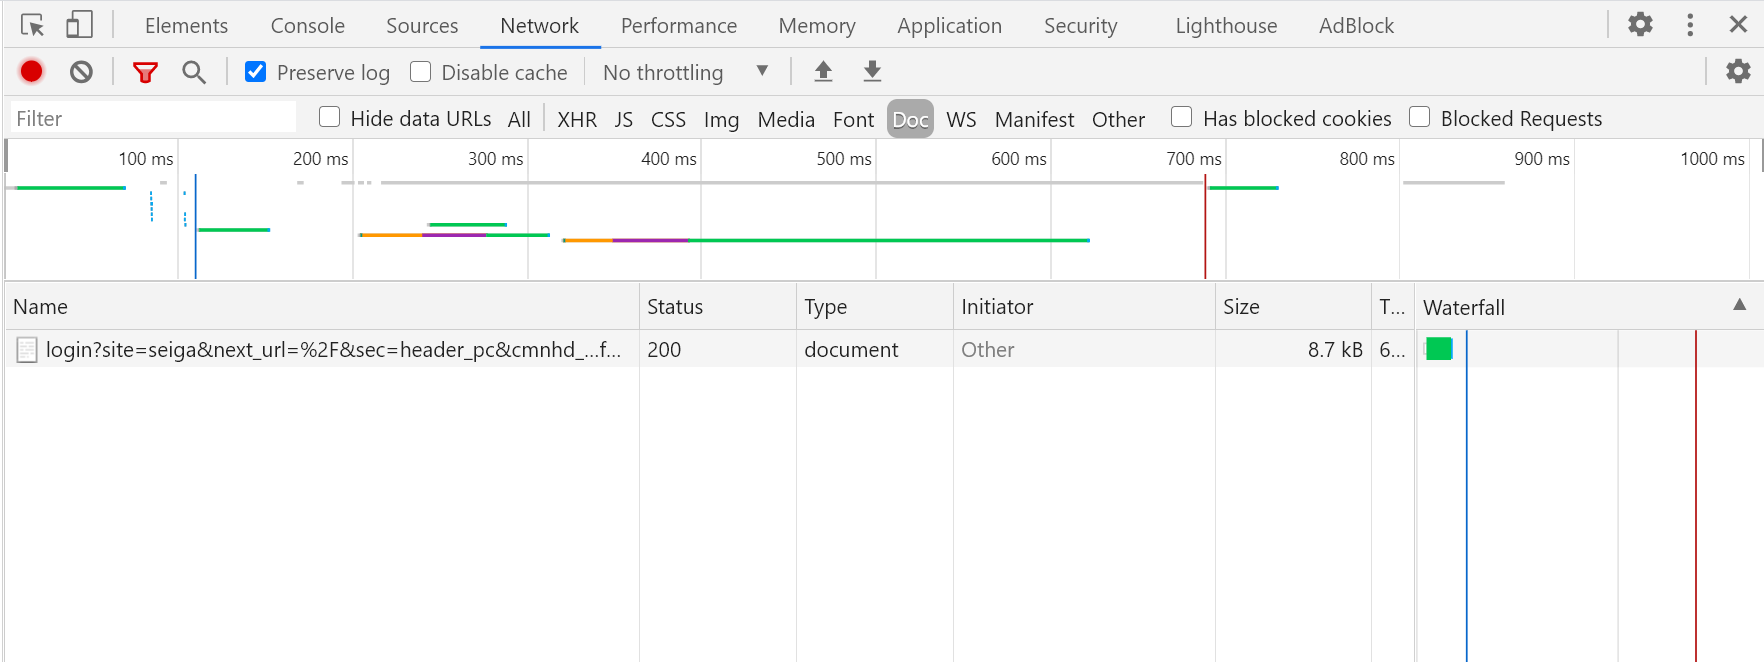
Task: Open the No throttling dropdown
Action: point(686,72)
